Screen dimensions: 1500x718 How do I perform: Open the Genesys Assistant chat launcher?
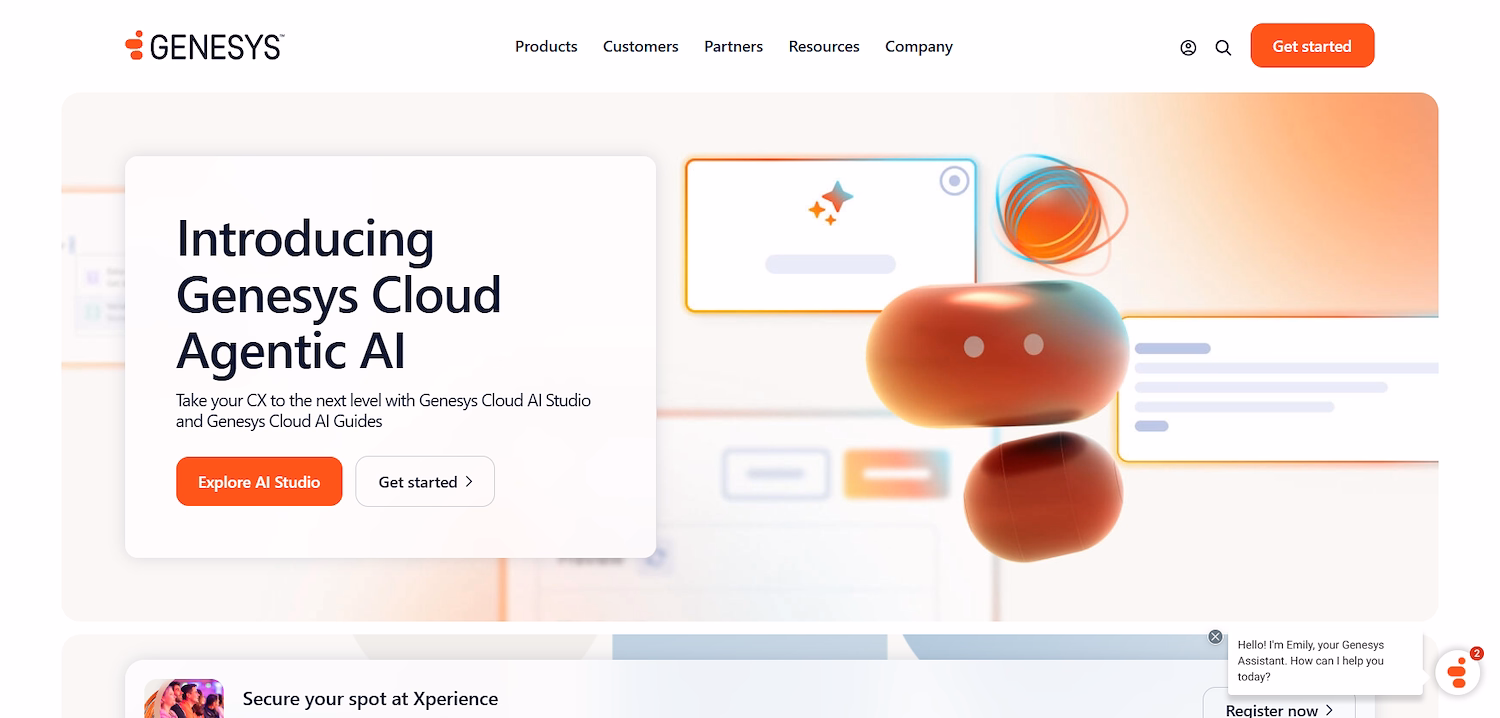pos(1458,673)
